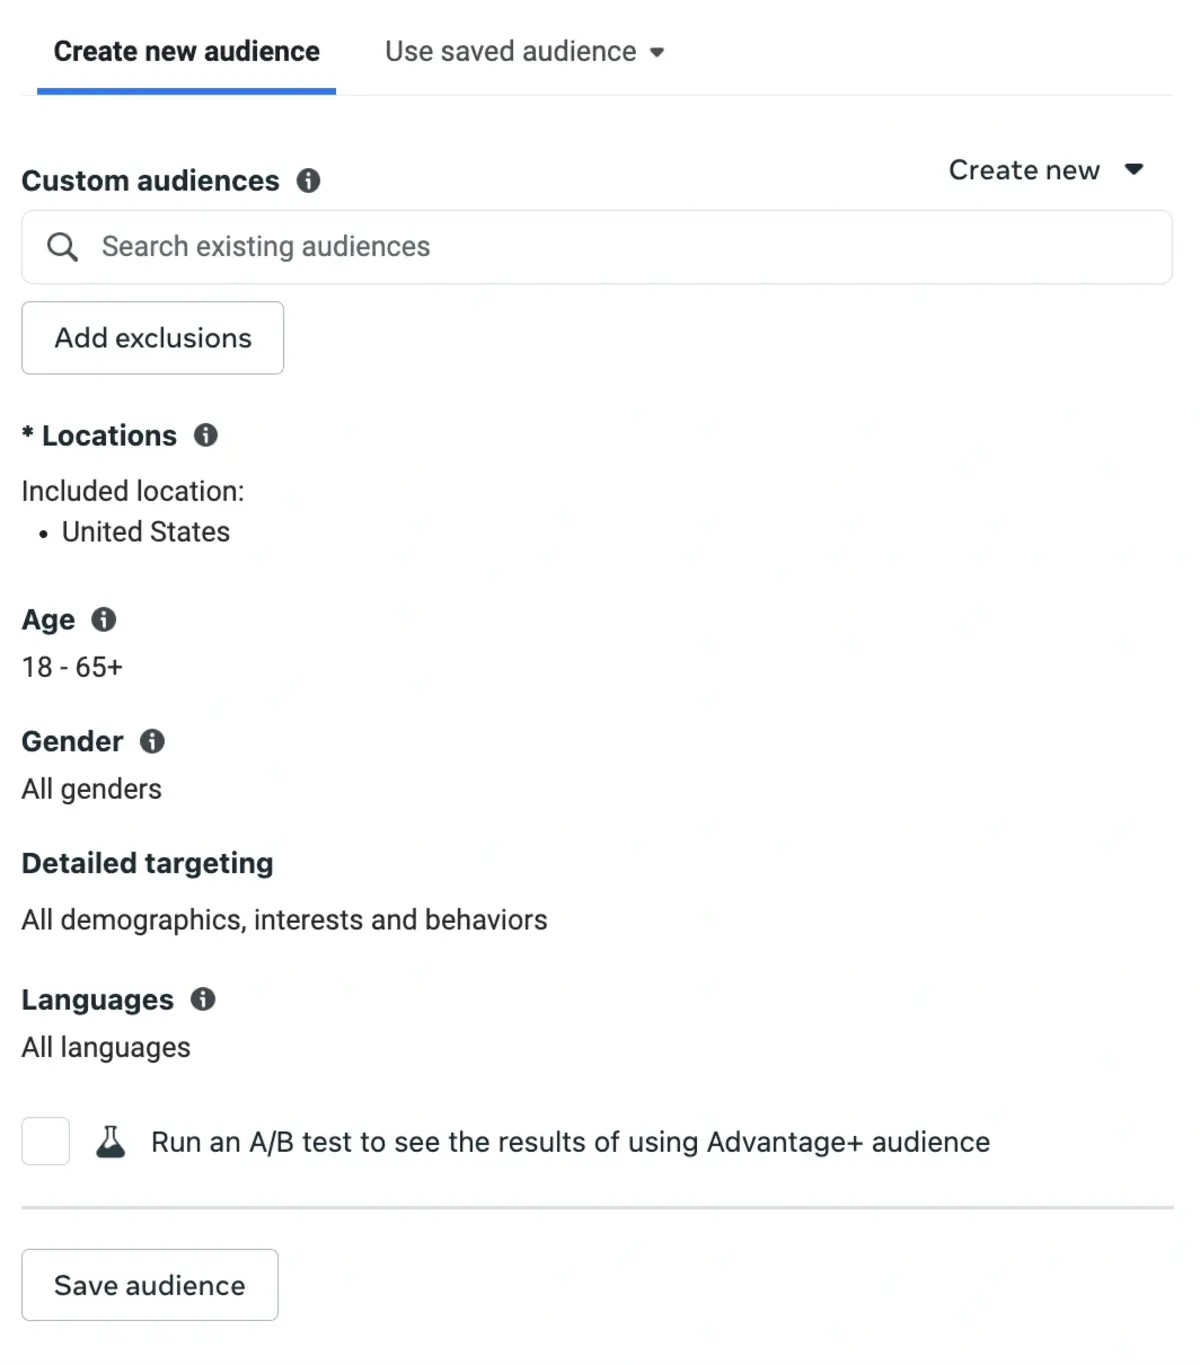This screenshot has width=1200, height=1365.
Task: Click the Save audience button
Action: 150,1285
